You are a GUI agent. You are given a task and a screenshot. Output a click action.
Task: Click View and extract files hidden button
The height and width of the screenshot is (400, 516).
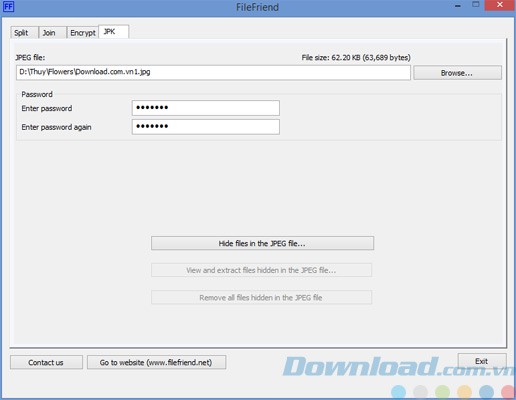261,270
